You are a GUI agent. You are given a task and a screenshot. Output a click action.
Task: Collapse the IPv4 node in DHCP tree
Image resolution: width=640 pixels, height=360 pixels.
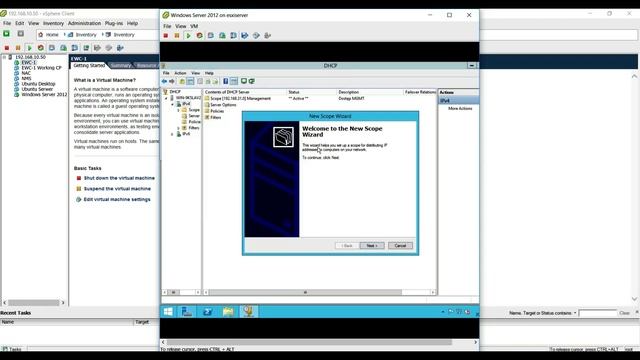pos(173,104)
